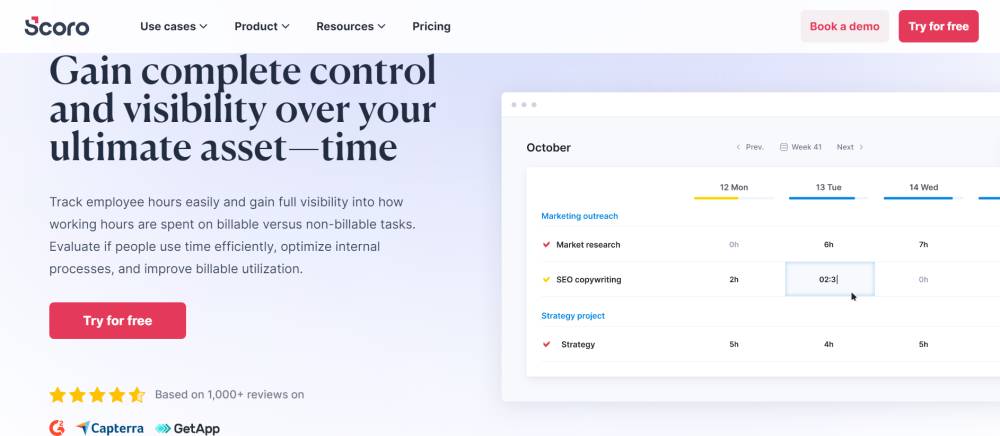Click the Book a demo button

844,26
